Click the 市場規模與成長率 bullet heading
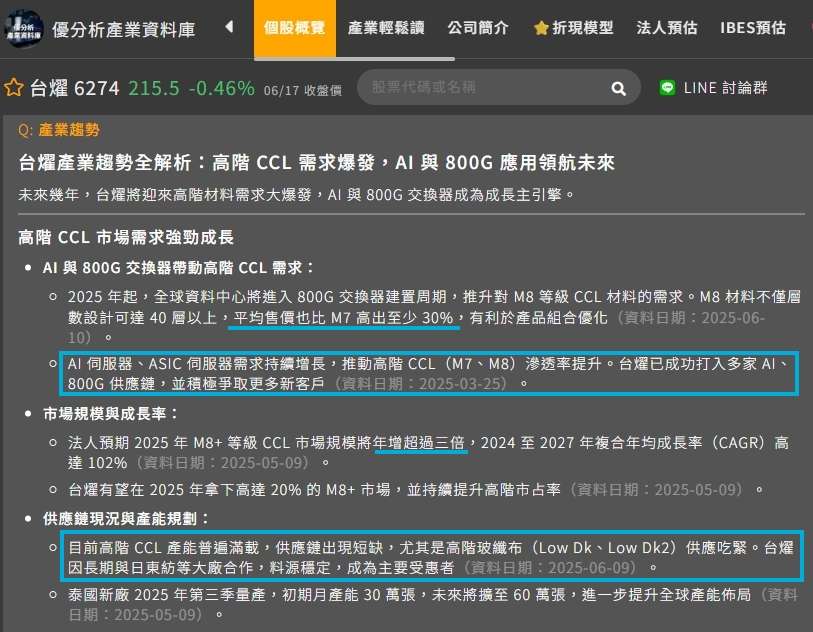Image resolution: width=813 pixels, height=632 pixels. click(110, 414)
